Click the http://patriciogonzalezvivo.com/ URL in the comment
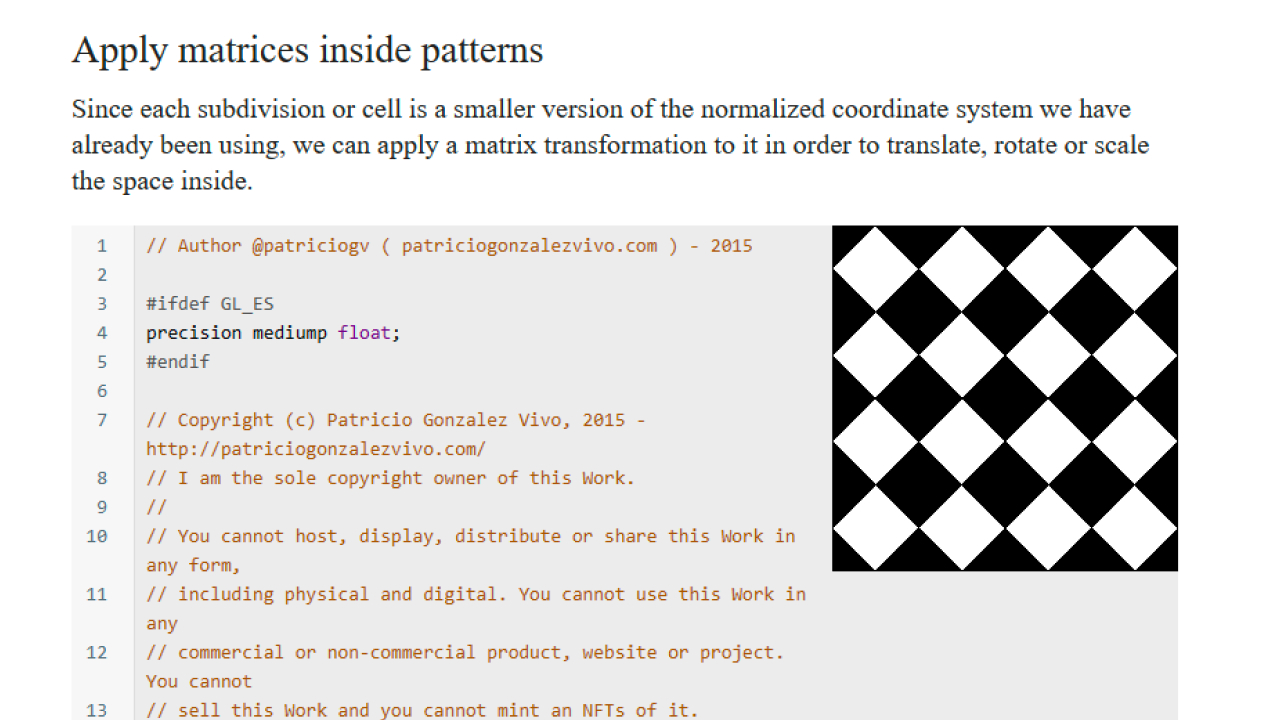Image resolution: width=1280 pixels, height=720 pixels. point(315,449)
